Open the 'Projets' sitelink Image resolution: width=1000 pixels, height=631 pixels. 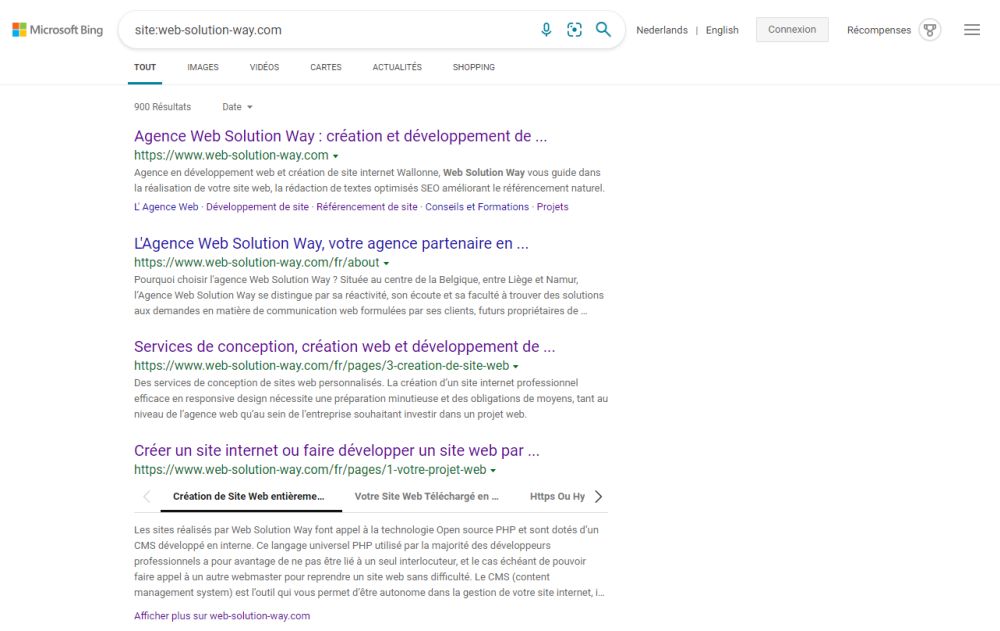coord(552,207)
